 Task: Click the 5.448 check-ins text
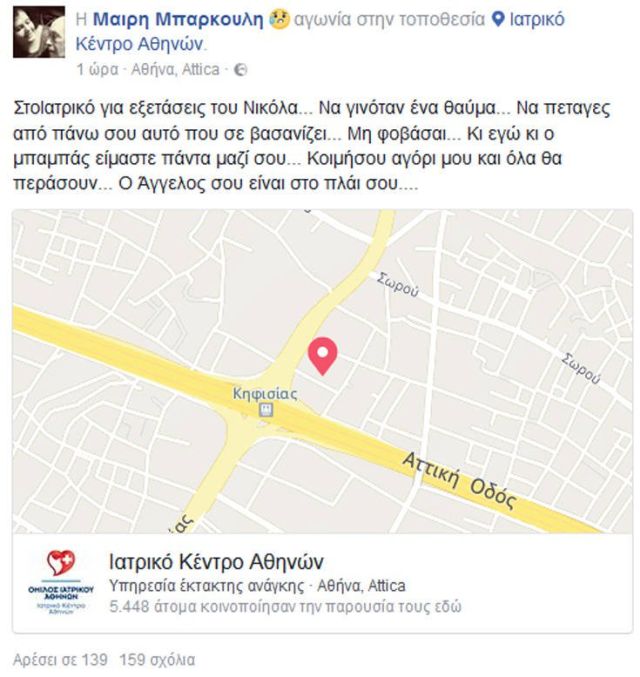(x=285, y=606)
